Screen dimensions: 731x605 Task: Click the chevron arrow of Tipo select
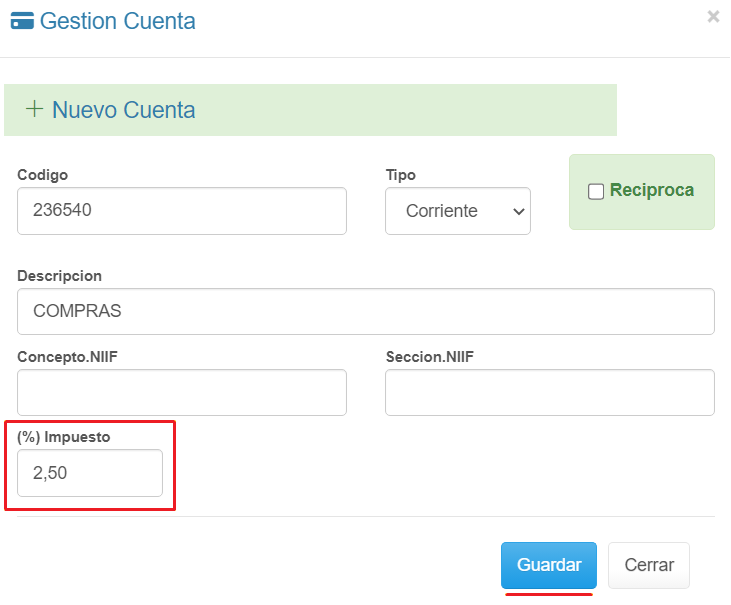517,211
